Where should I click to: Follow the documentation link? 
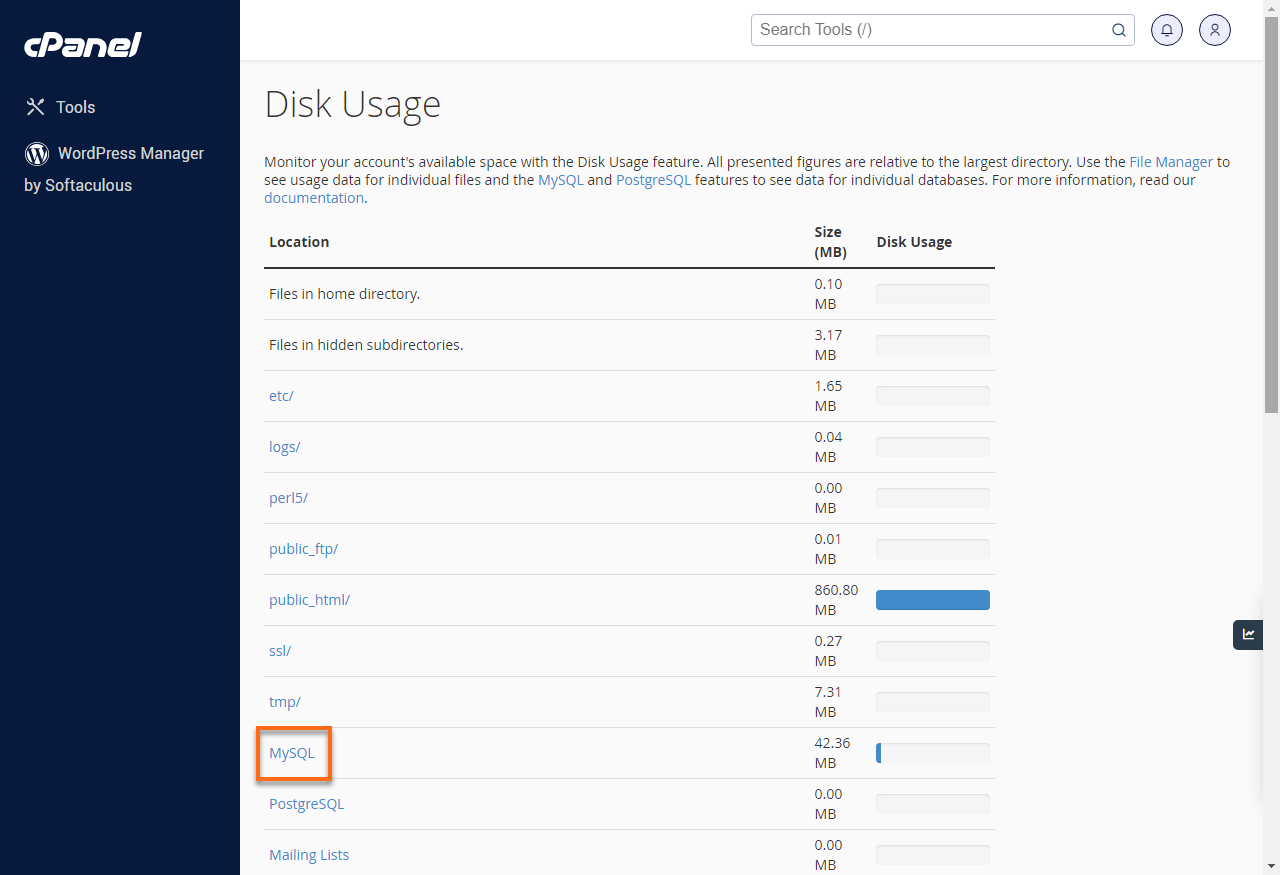(313, 197)
